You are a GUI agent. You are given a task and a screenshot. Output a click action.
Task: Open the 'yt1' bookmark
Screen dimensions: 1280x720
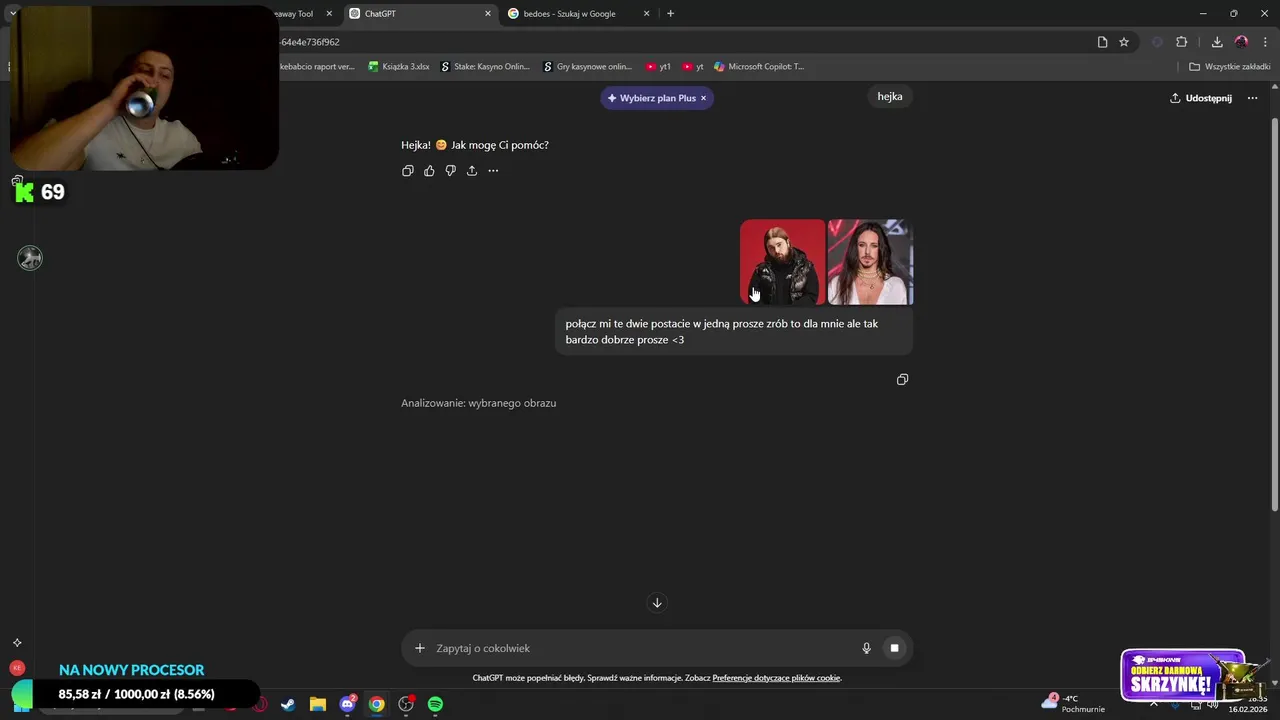658,67
